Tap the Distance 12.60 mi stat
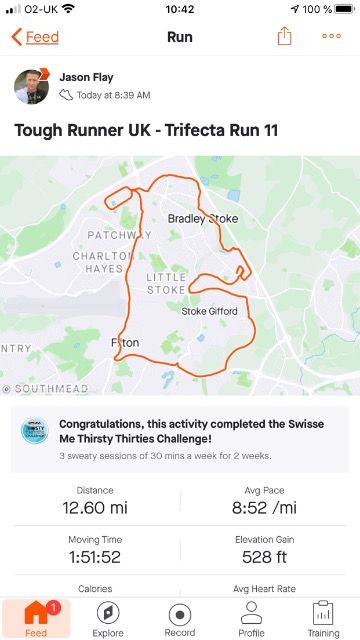This screenshot has width=360, height=640. pos(95,500)
